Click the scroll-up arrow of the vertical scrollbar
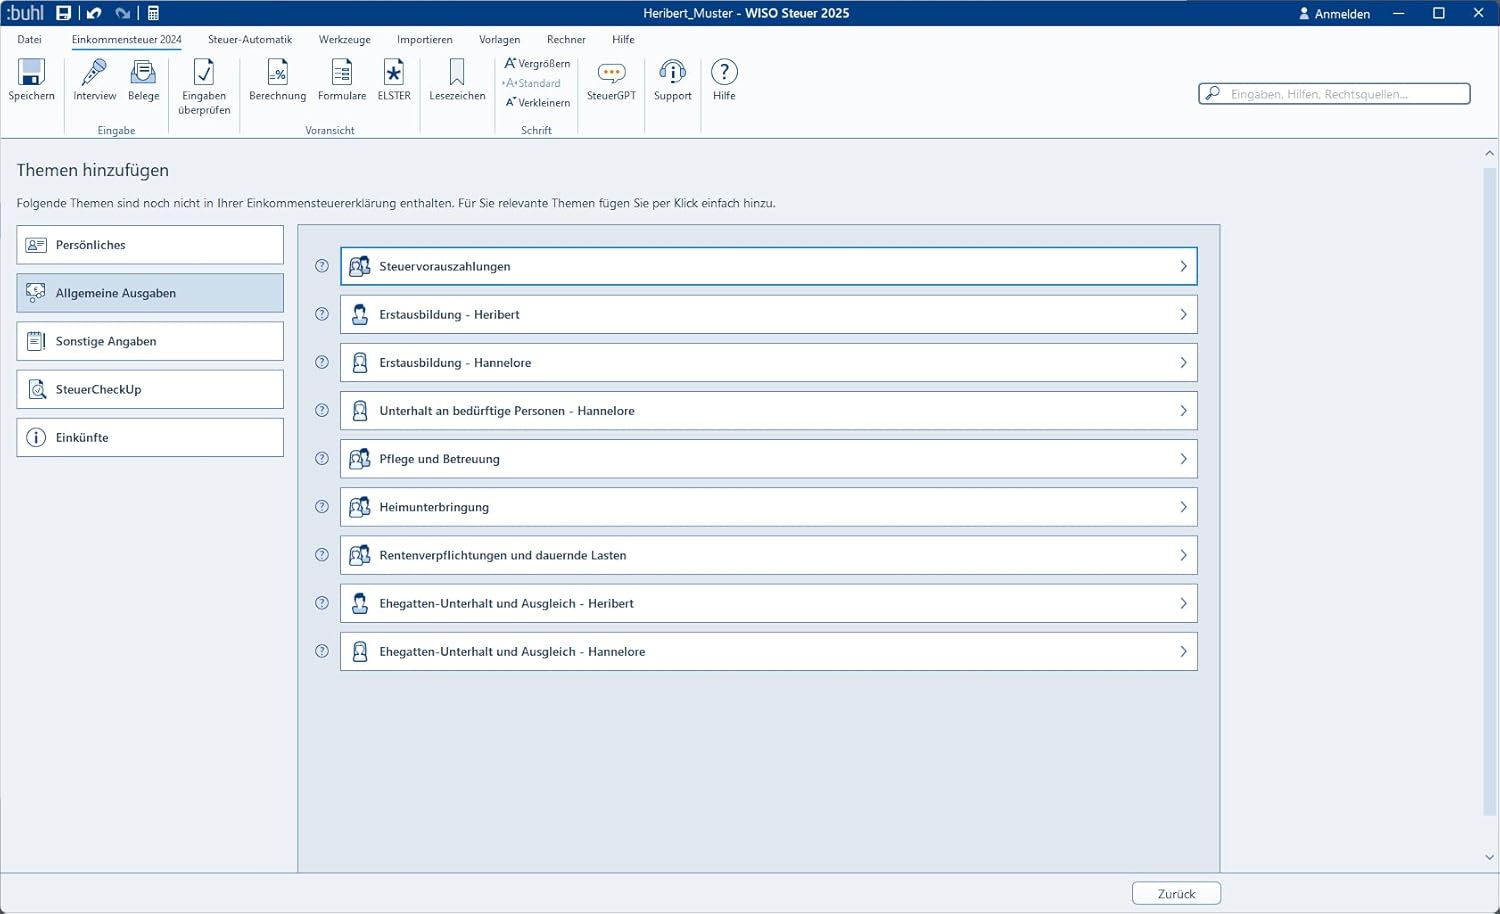Screen dimensions: 1500x914 pos(1489,153)
